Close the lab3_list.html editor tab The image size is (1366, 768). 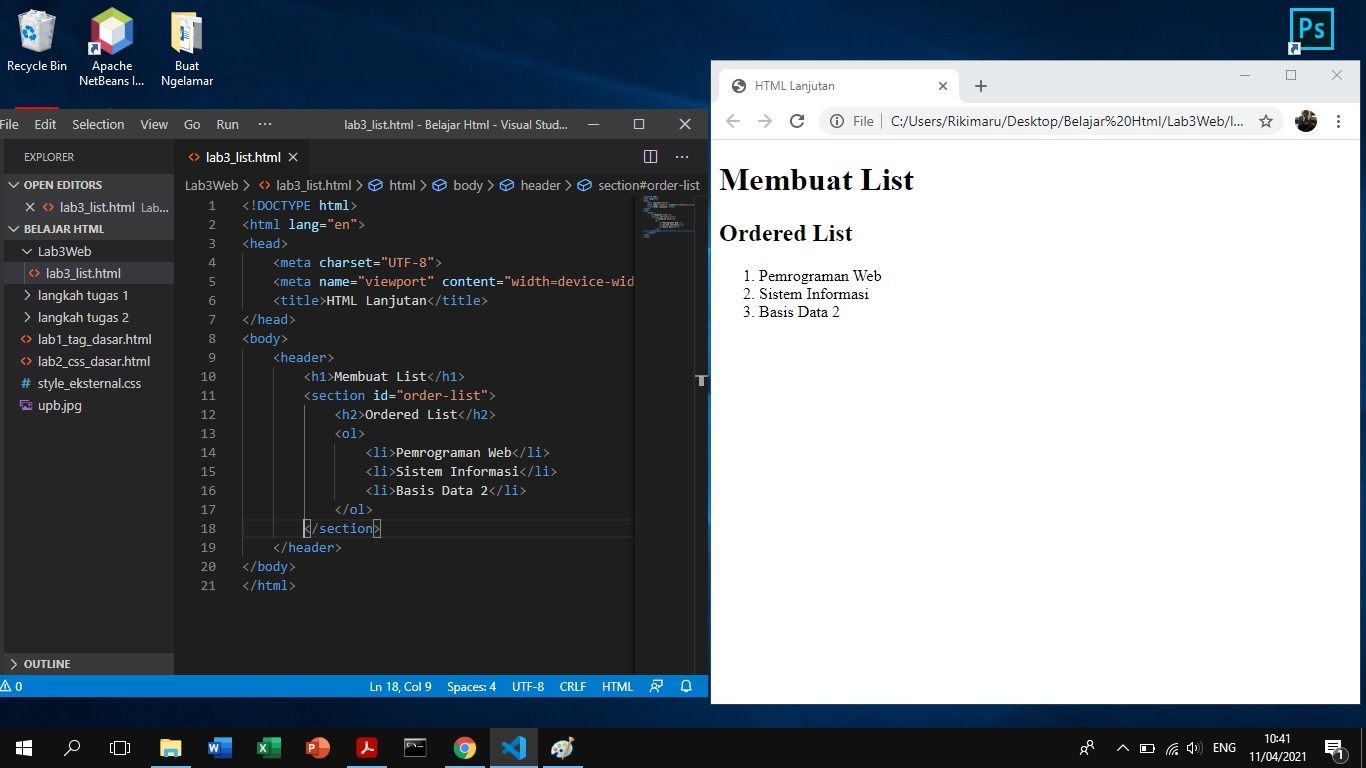[x=293, y=157]
